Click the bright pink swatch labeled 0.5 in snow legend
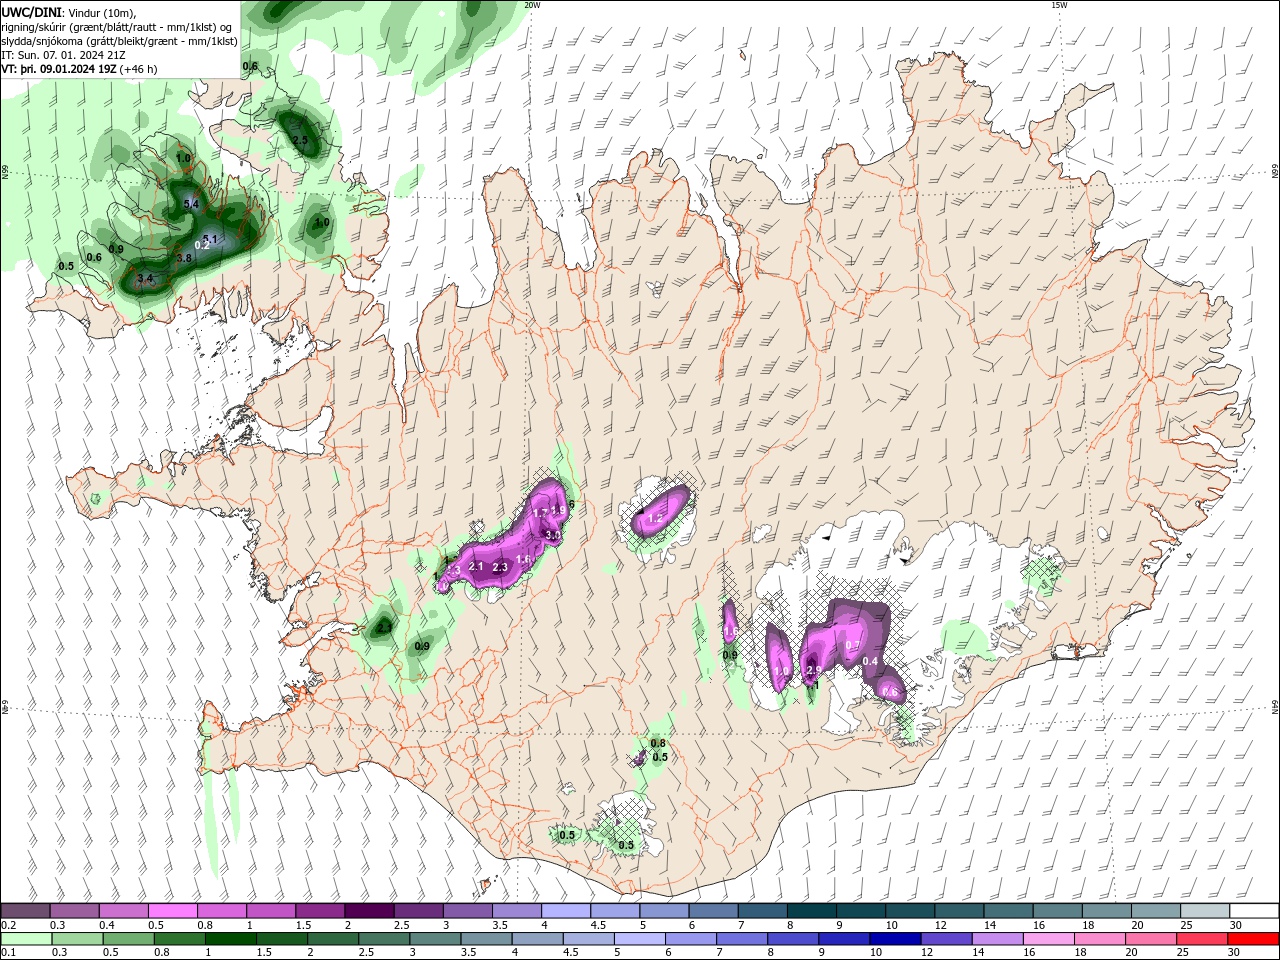1280x960 pixels. click(173, 911)
